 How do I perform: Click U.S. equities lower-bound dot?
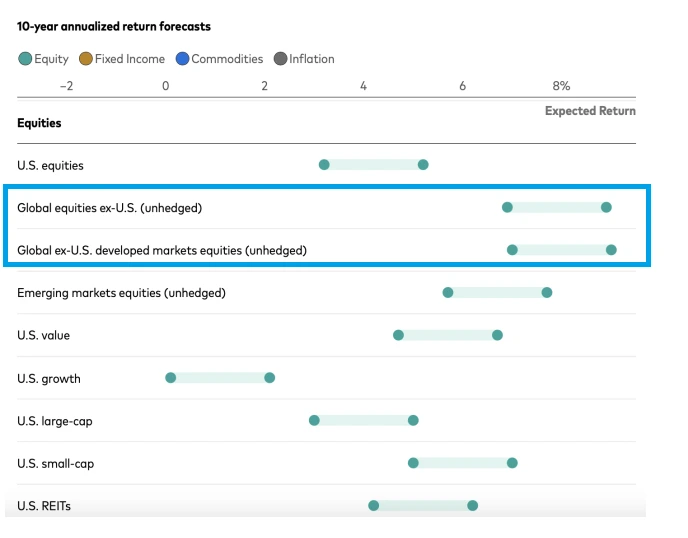324,164
